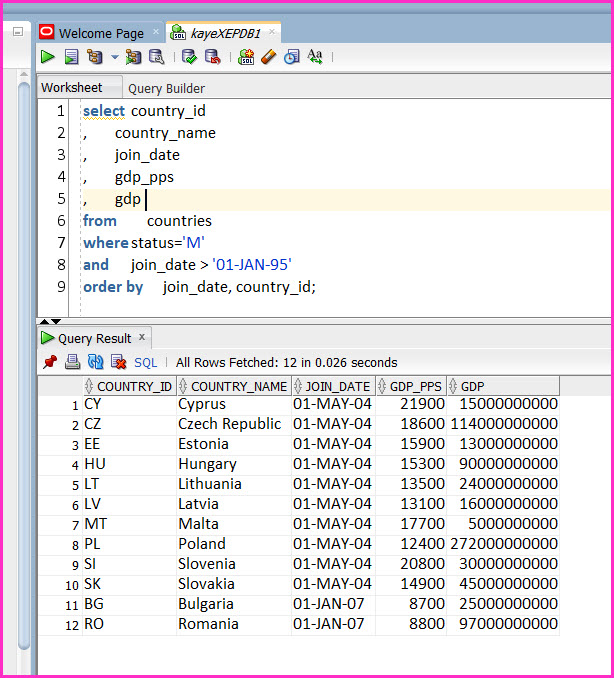The height and width of the screenshot is (678, 614).
Task: Click the Delete row red X icon
Action: pos(118,362)
